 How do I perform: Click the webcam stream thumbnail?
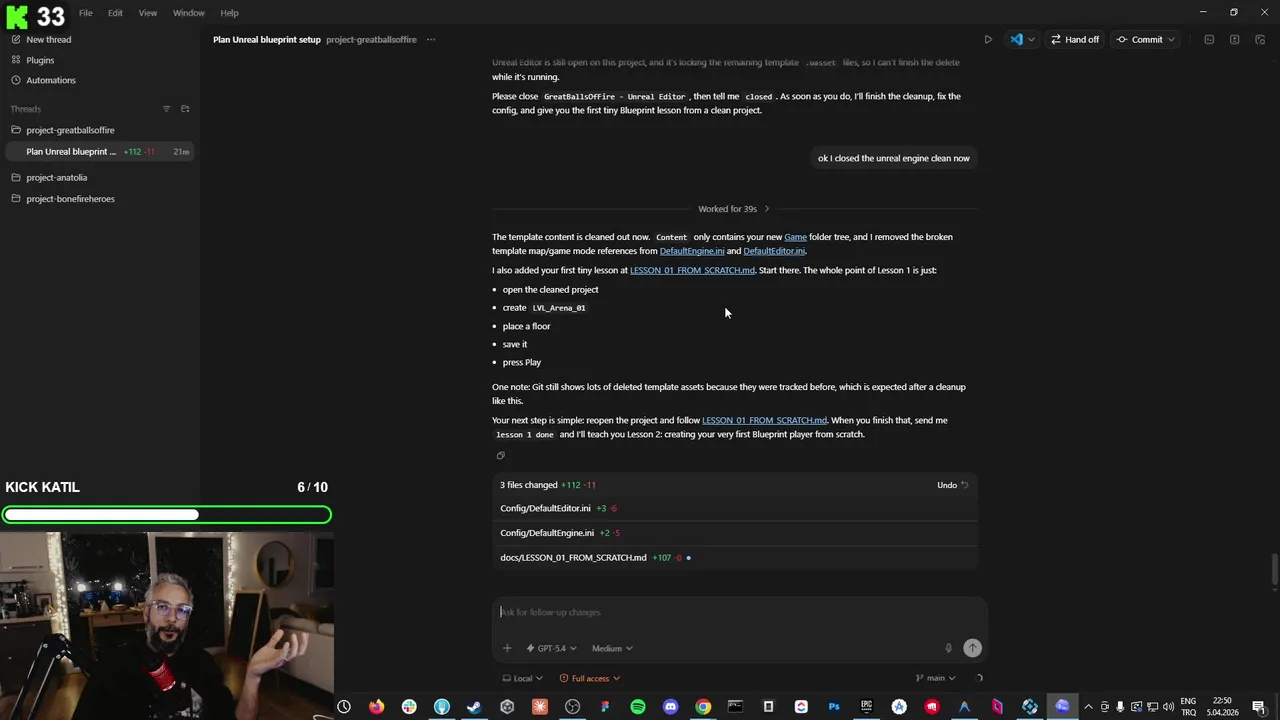(x=167, y=625)
